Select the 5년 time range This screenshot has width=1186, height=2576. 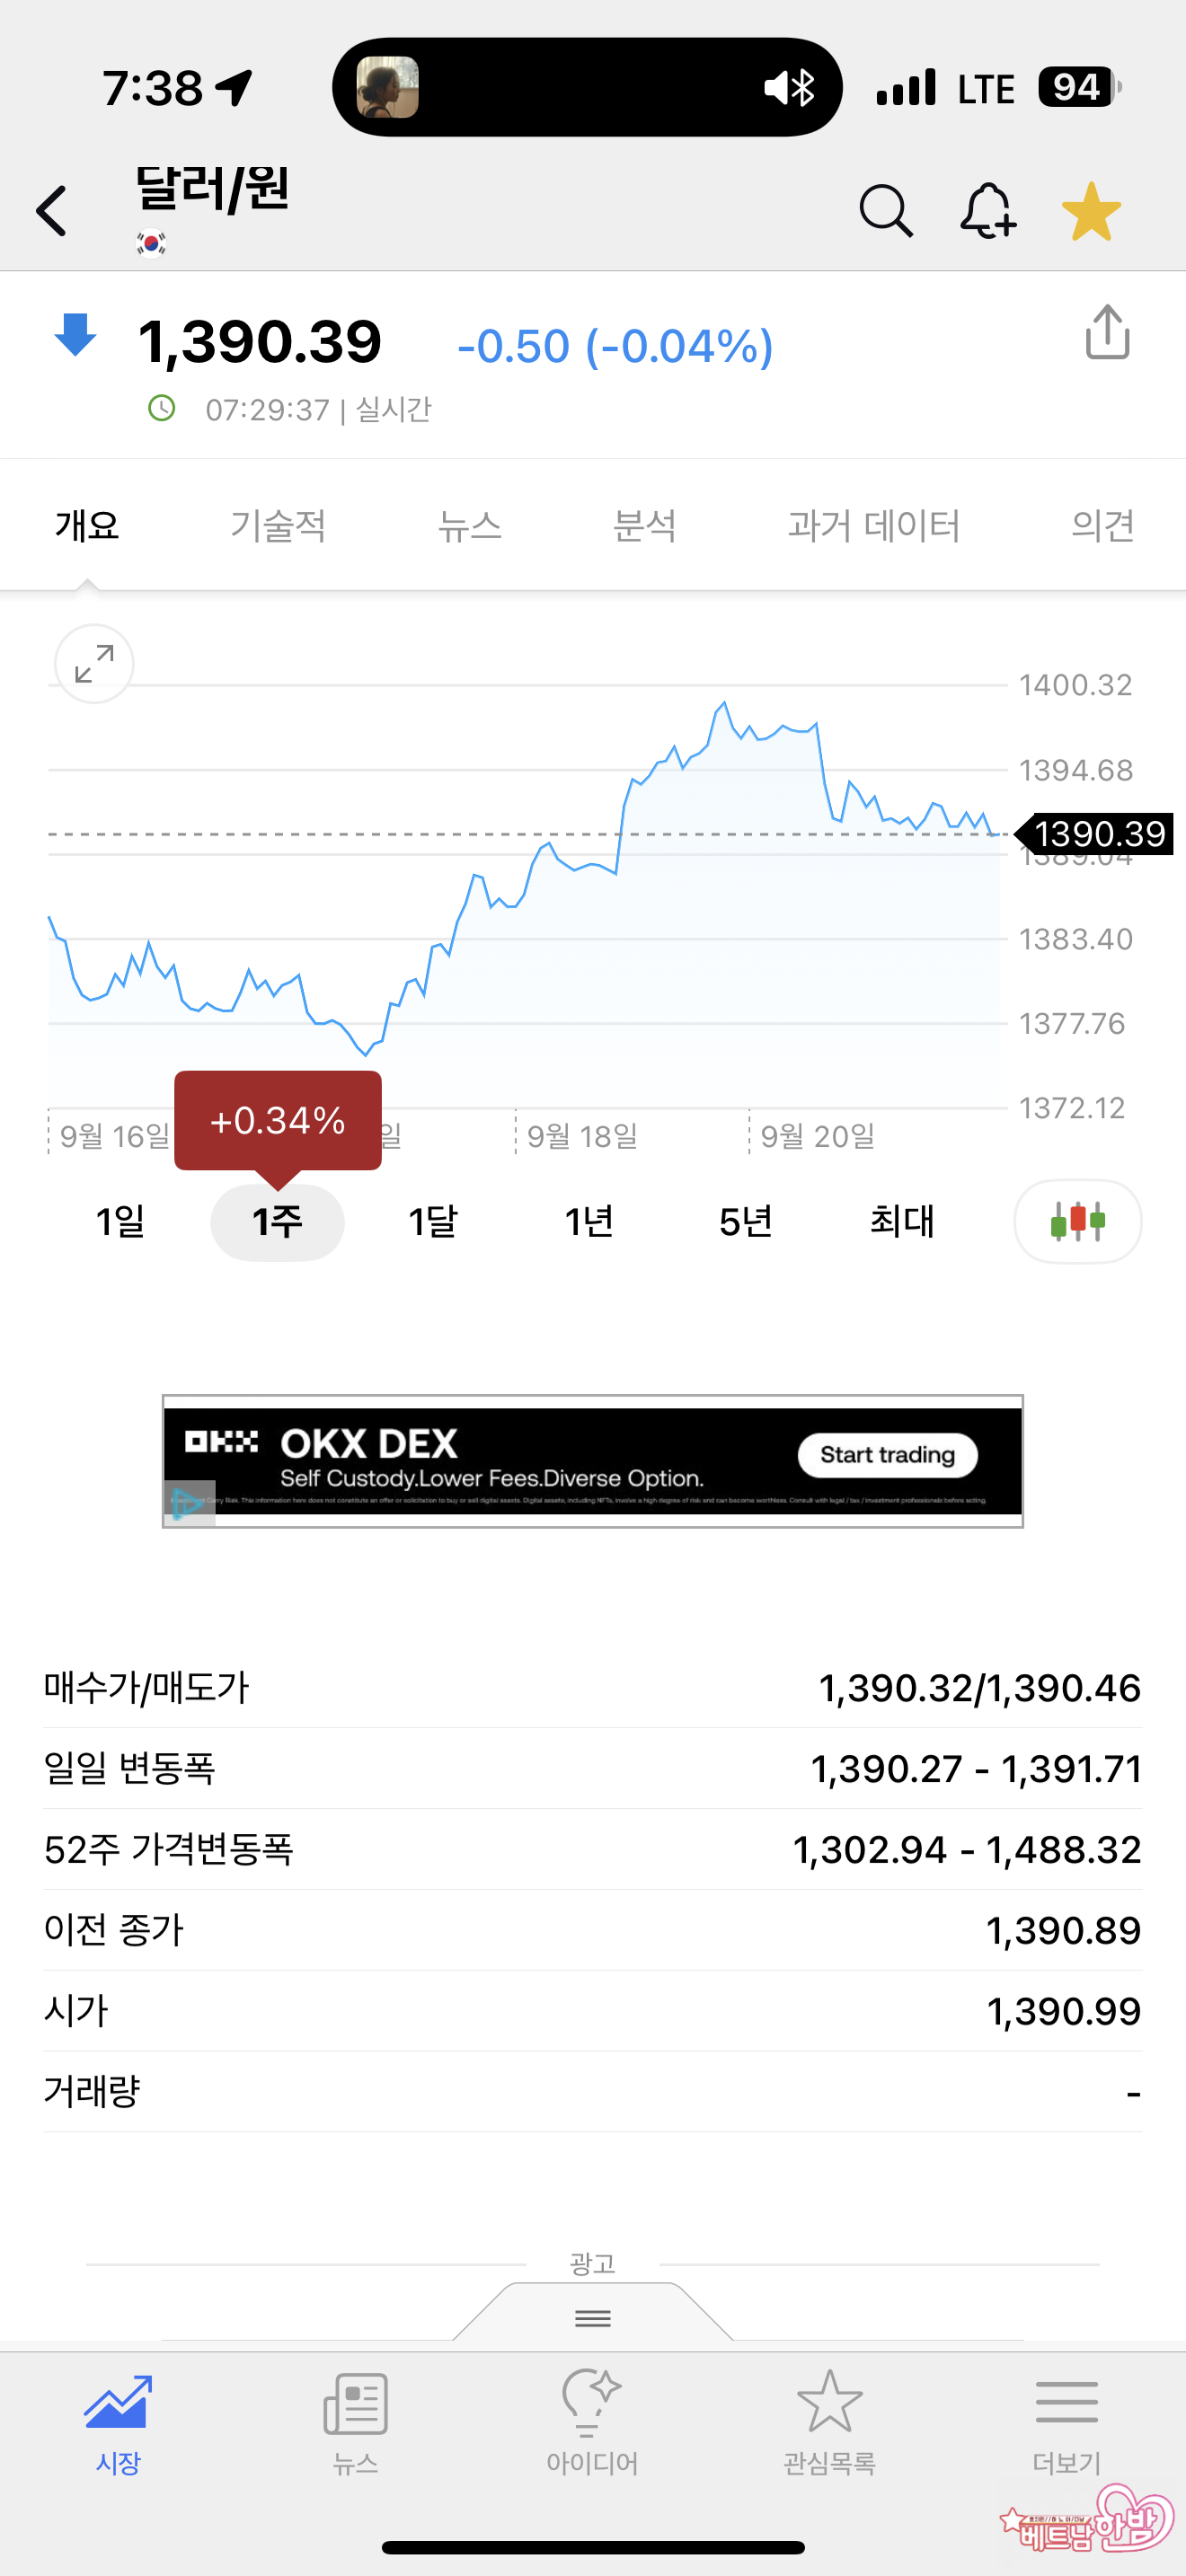coord(746,1221)
